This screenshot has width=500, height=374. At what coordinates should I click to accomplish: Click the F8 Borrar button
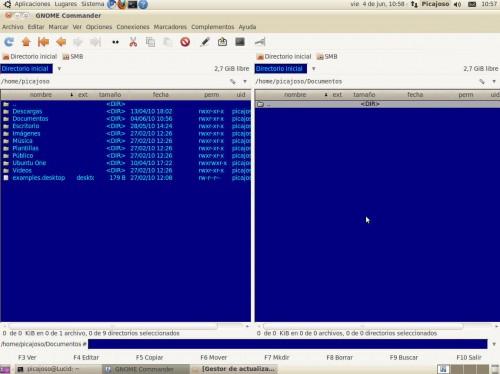pos(339,358)
